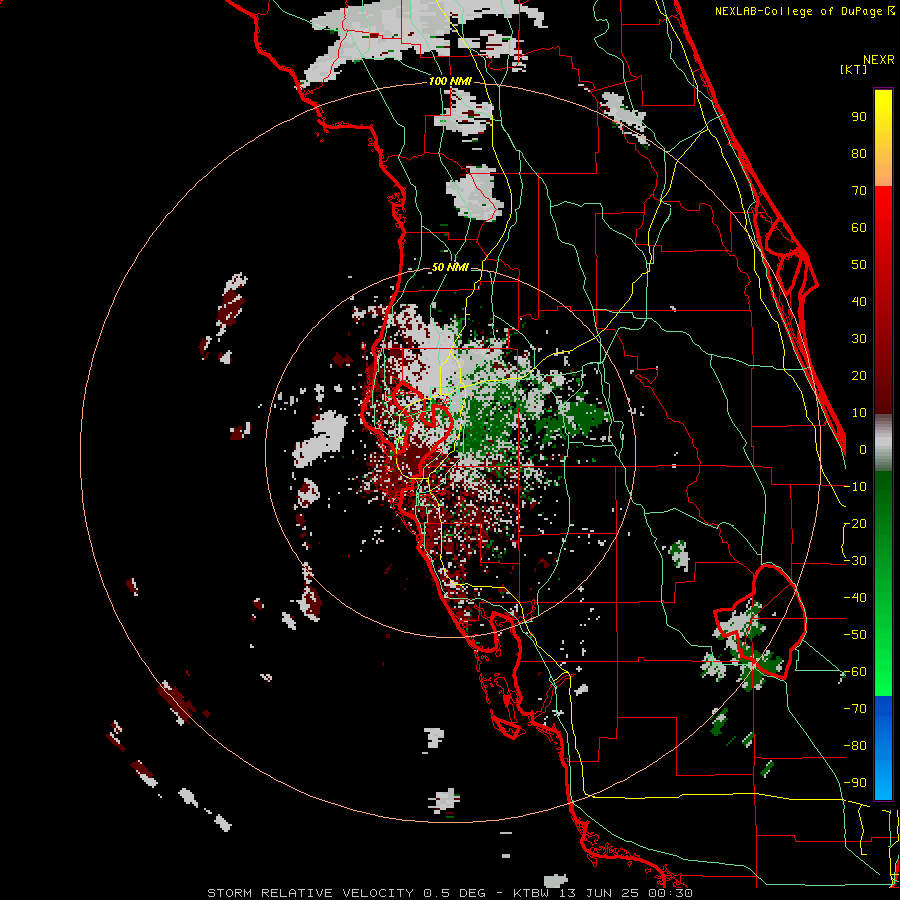900x900 pixels.
Task: Select the positive "20" color scale value
Action: pyautogui.click(x=859, y=376)
